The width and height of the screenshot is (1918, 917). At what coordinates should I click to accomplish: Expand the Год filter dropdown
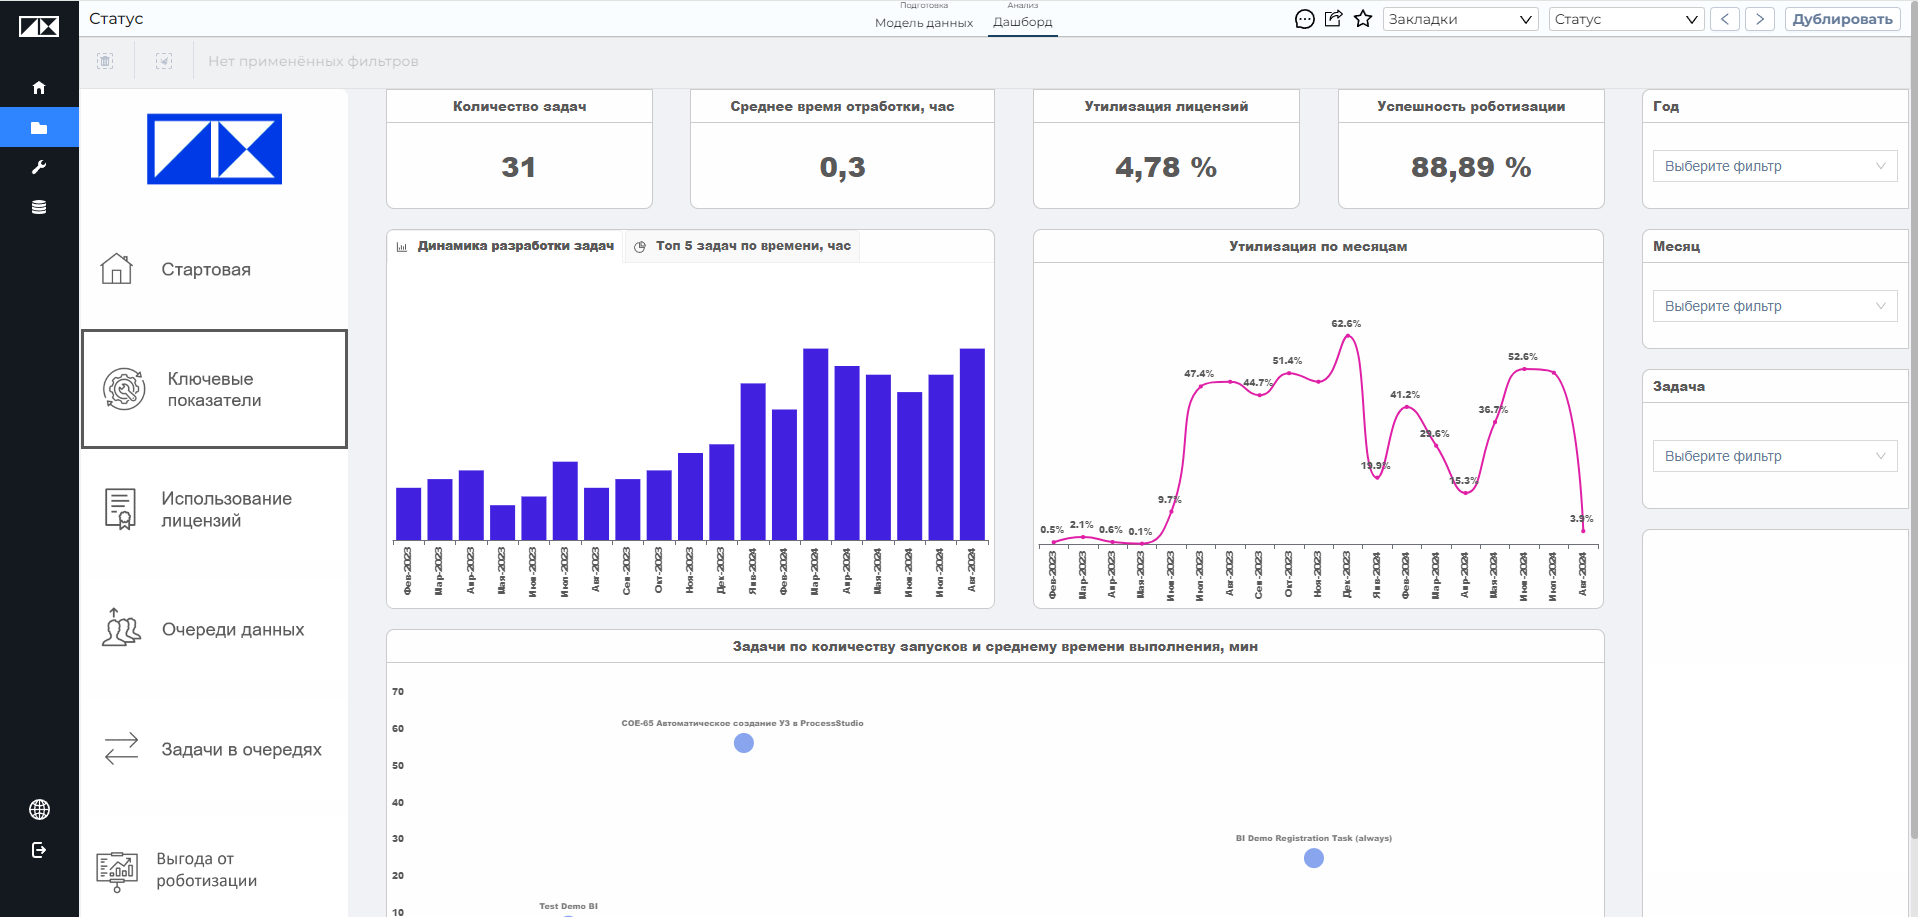coord(1774,166)
